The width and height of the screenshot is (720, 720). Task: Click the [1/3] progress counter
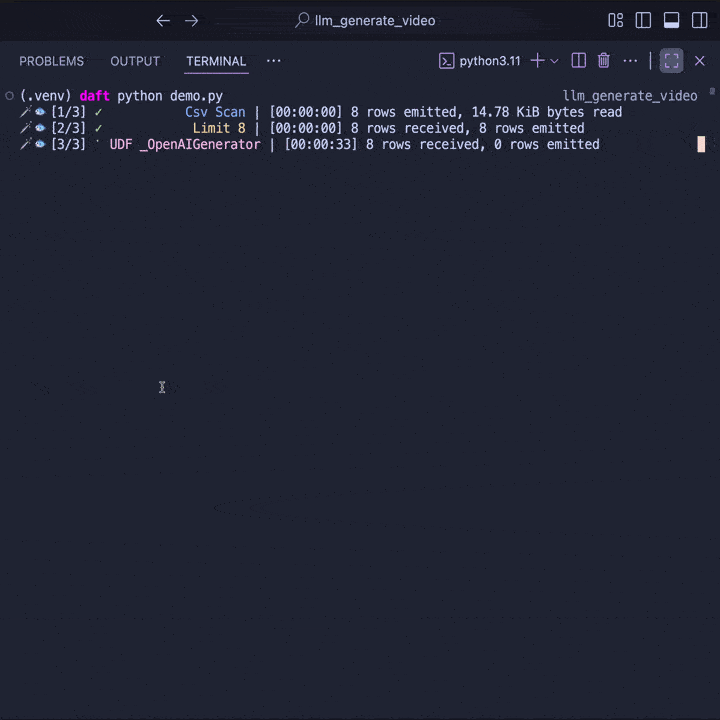(68, 112)
